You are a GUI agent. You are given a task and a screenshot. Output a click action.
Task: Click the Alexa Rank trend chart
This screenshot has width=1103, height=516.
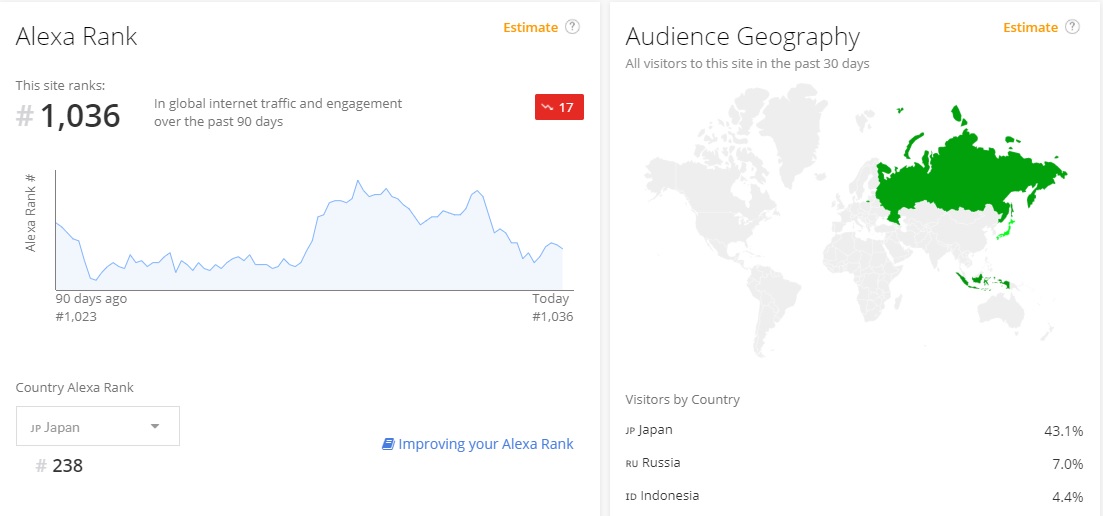point(314,230)
